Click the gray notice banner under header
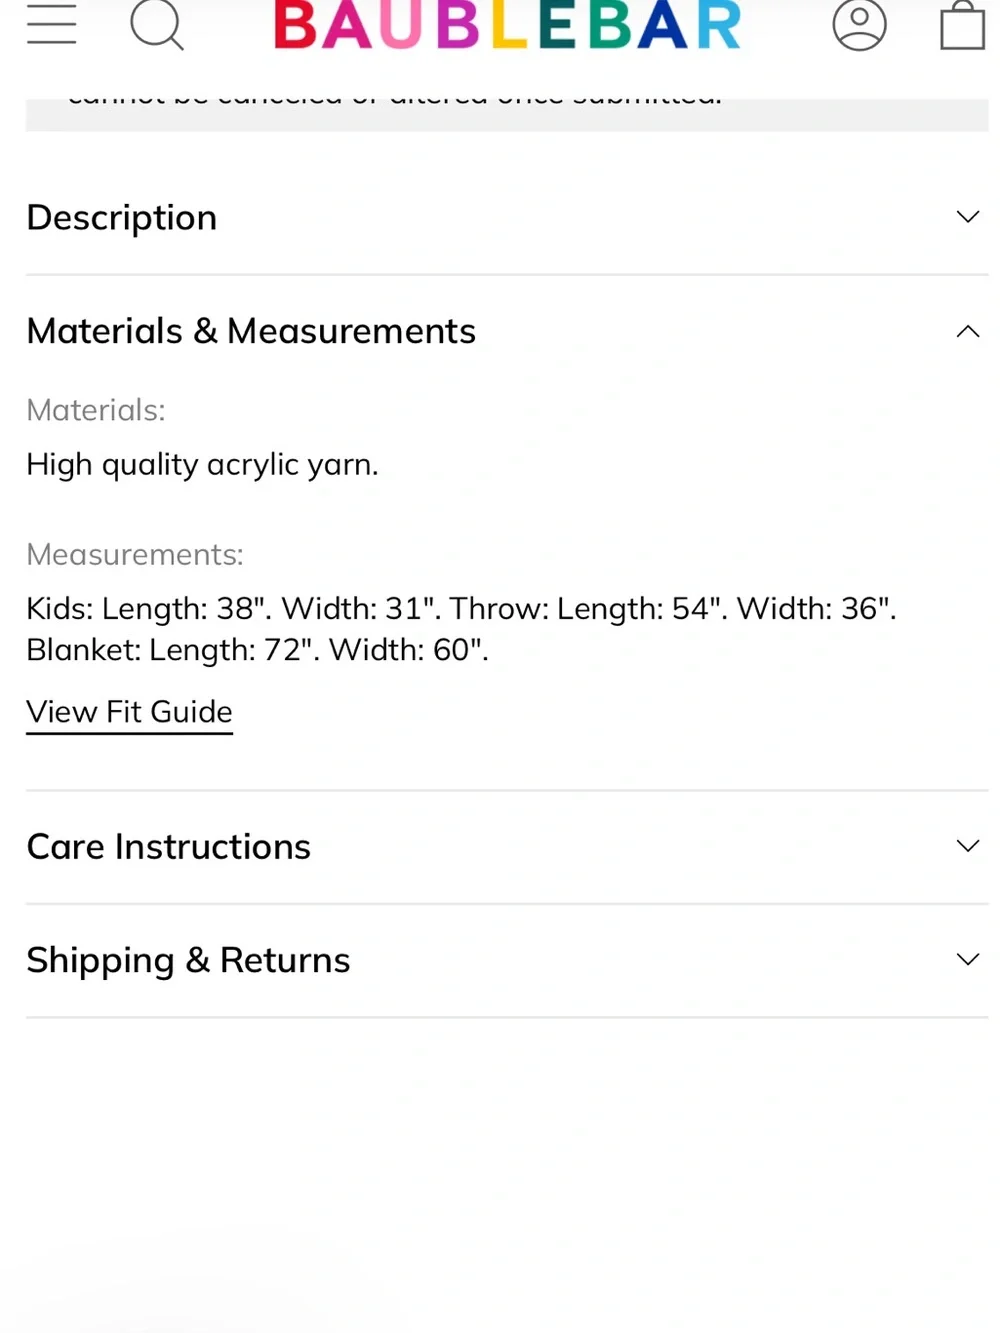This screenshot has height=1333, width=1000. (x=507, y=114)
